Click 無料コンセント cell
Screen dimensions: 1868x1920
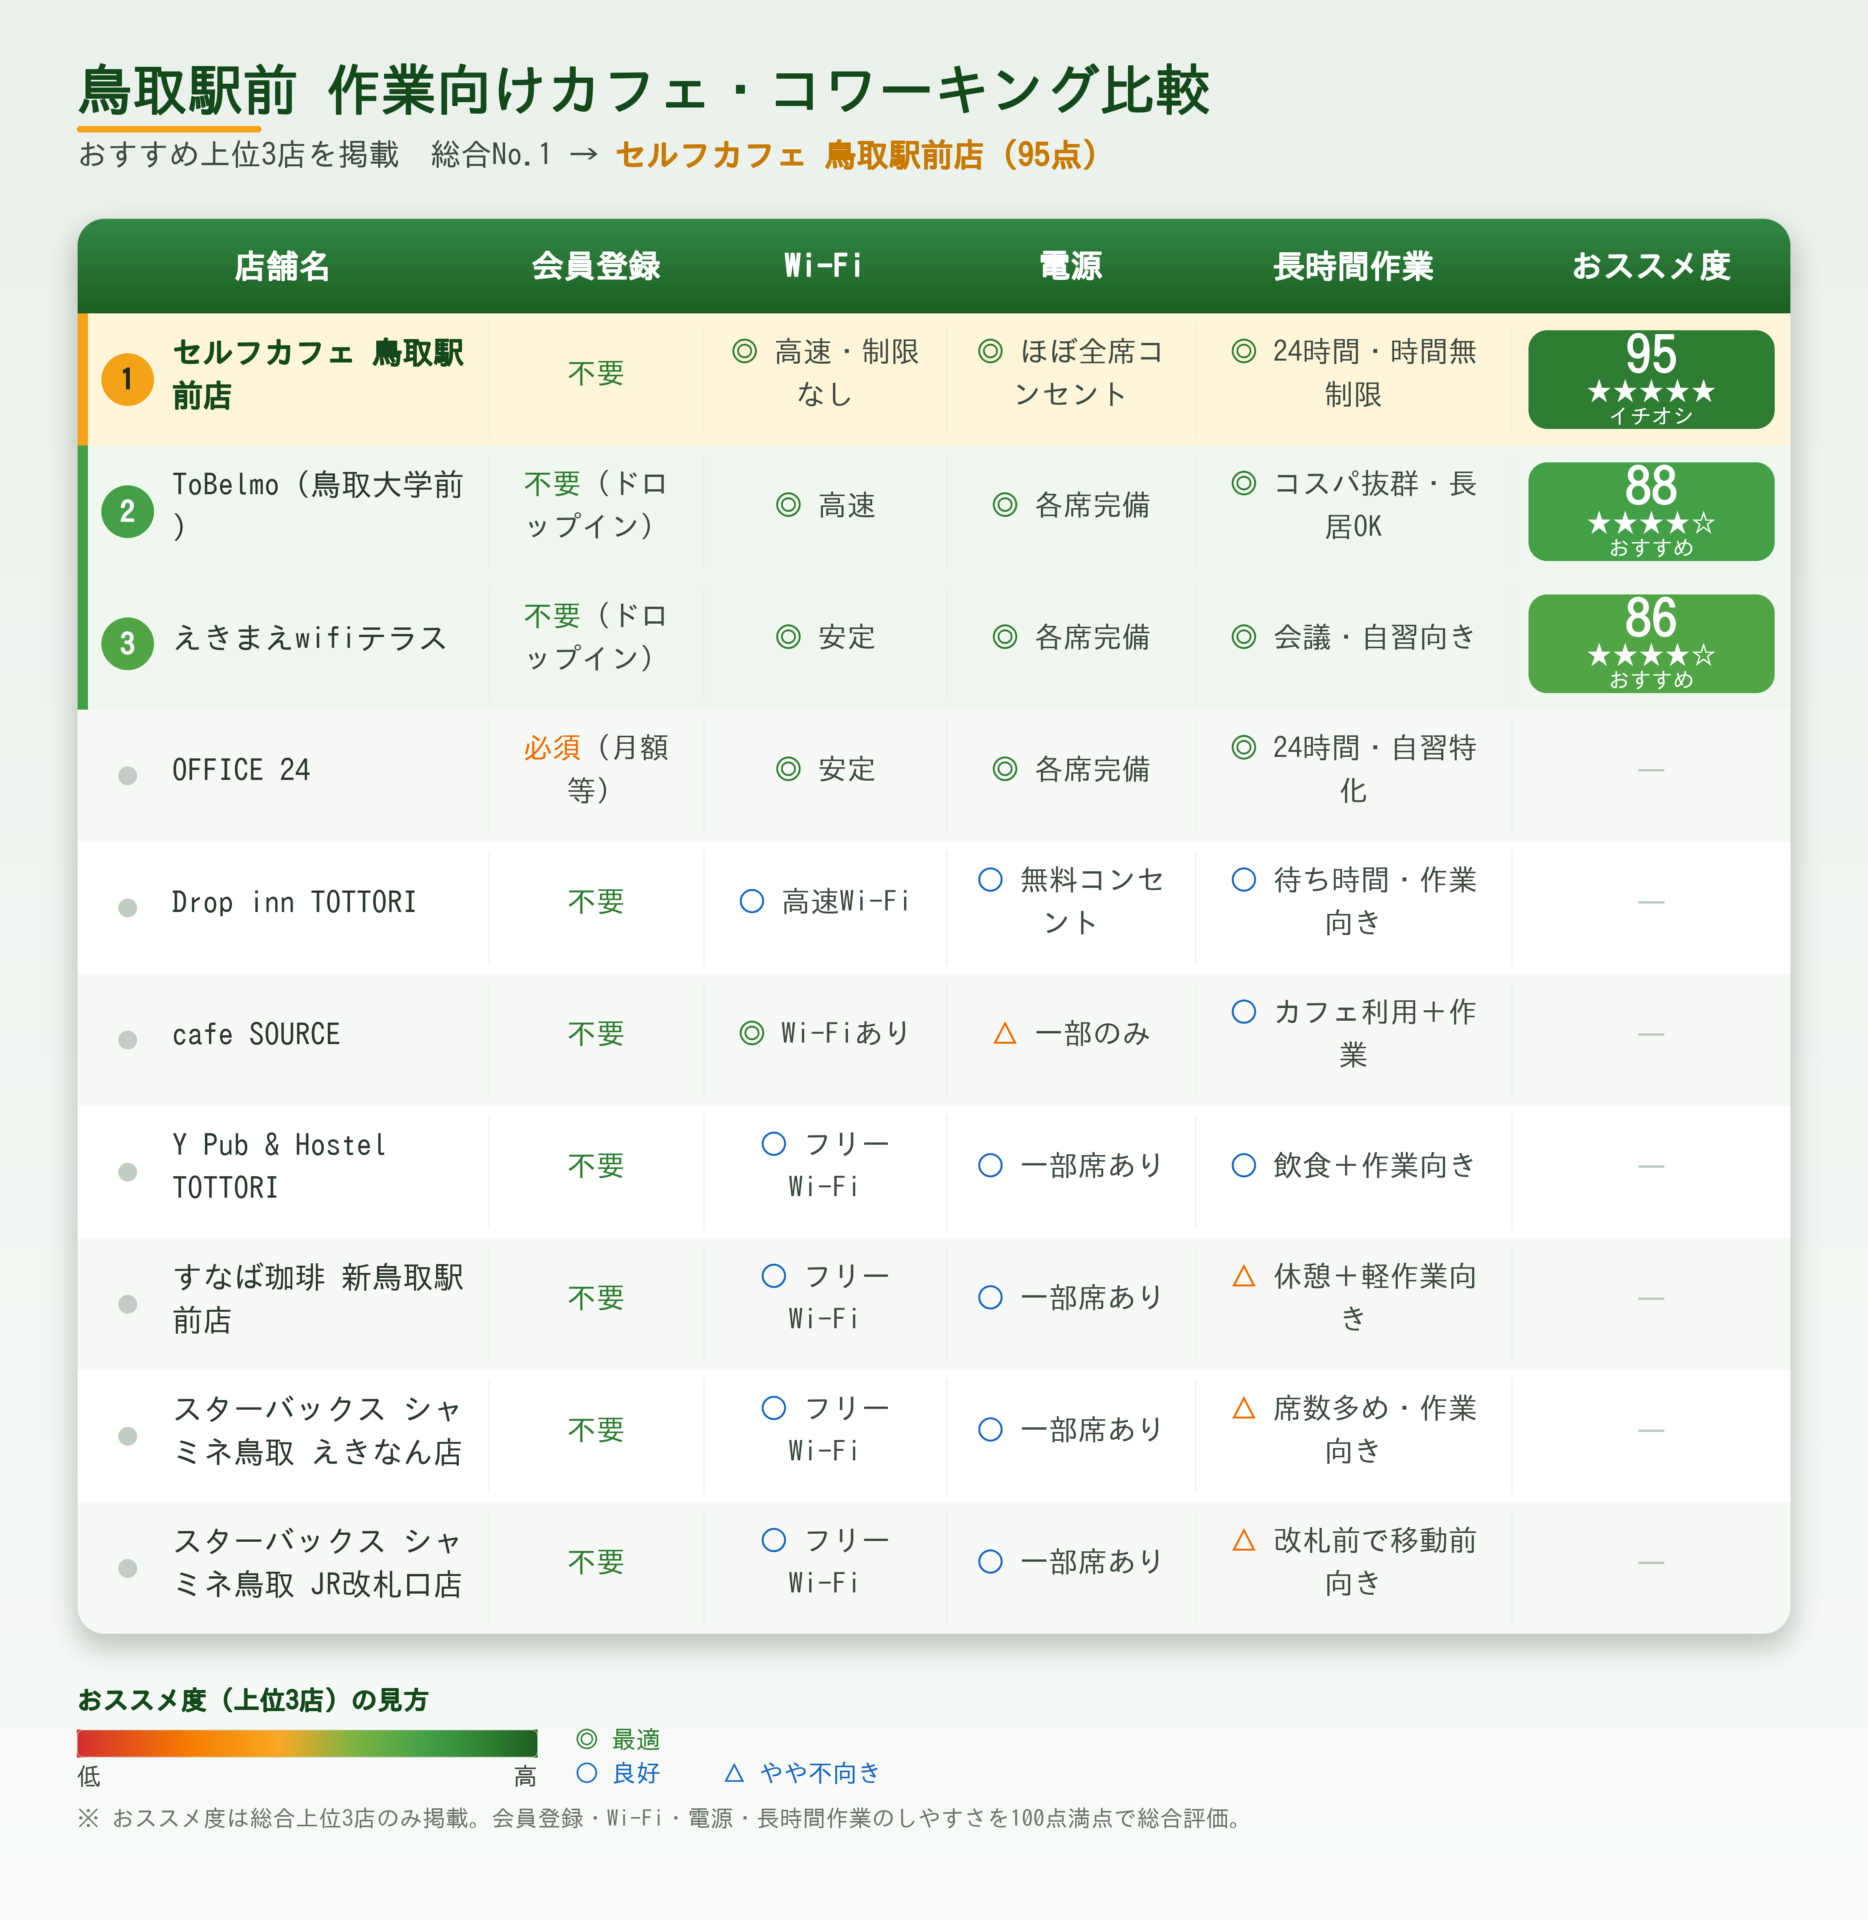1071,901
